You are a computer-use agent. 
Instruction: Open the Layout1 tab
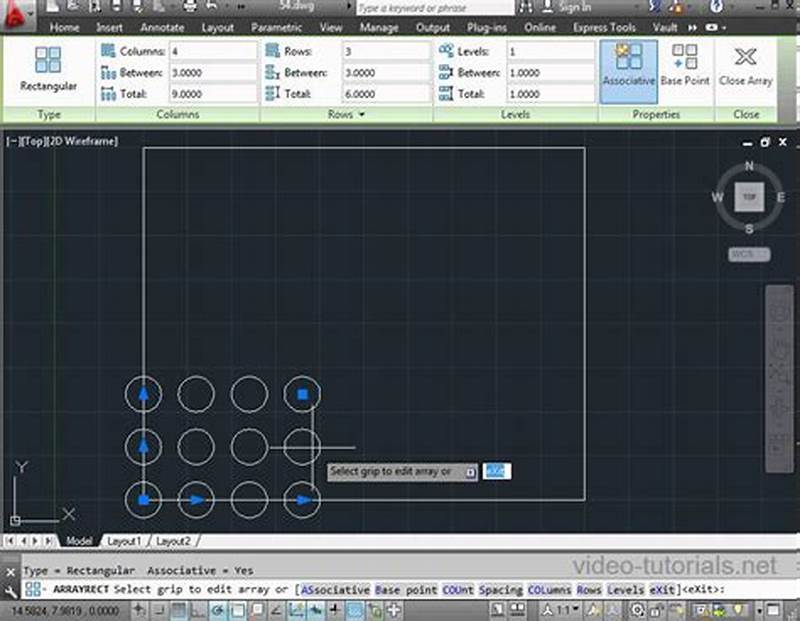tap(124, 541)
